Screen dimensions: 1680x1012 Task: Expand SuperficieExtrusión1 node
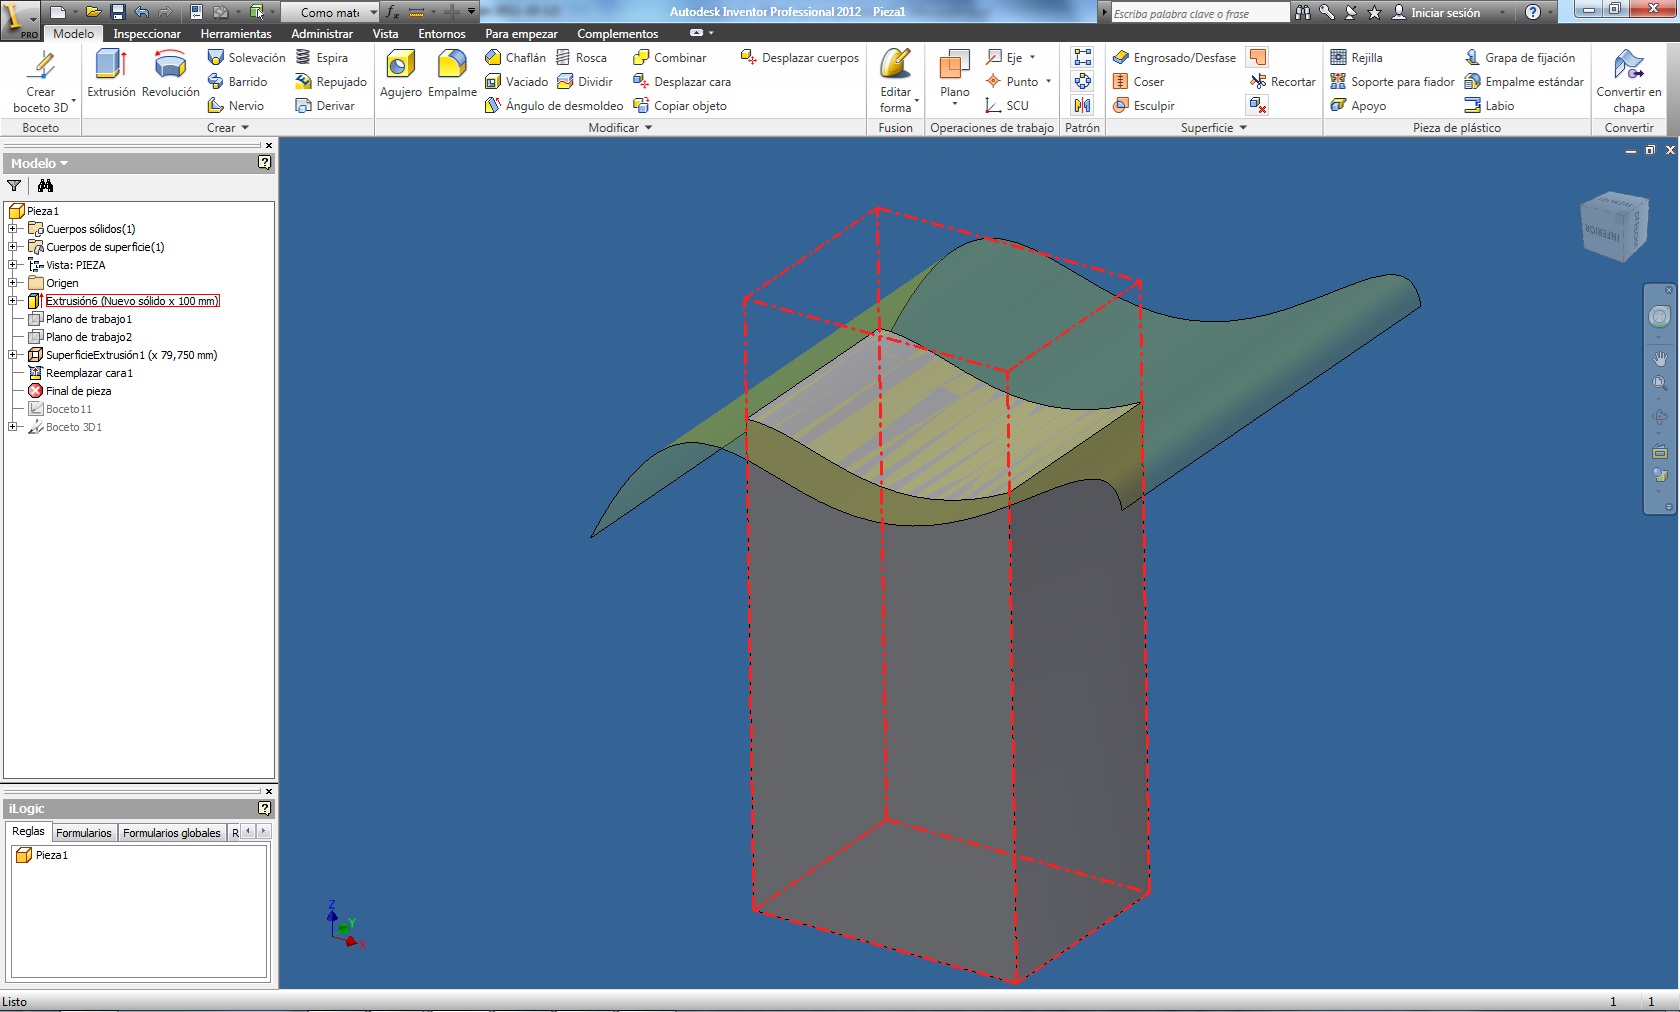pyautogui.click(x=13, y=355)
